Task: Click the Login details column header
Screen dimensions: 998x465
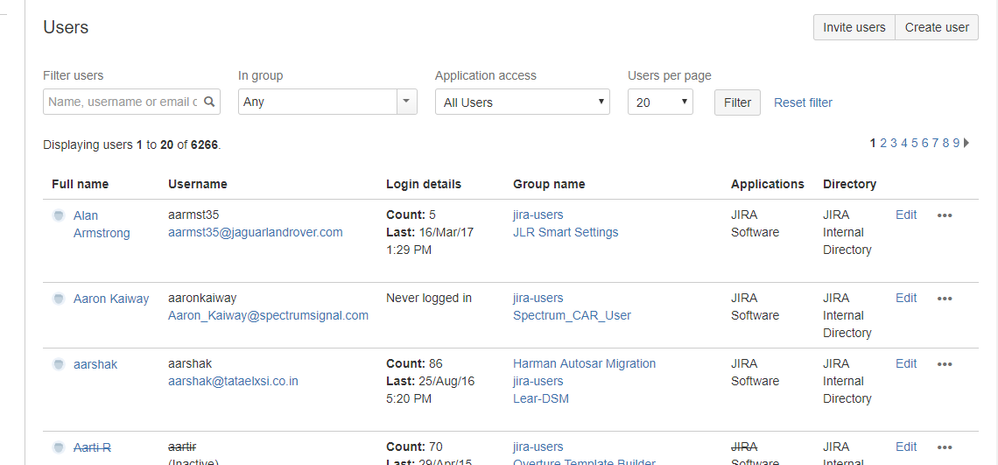Action: pos(423,184)
